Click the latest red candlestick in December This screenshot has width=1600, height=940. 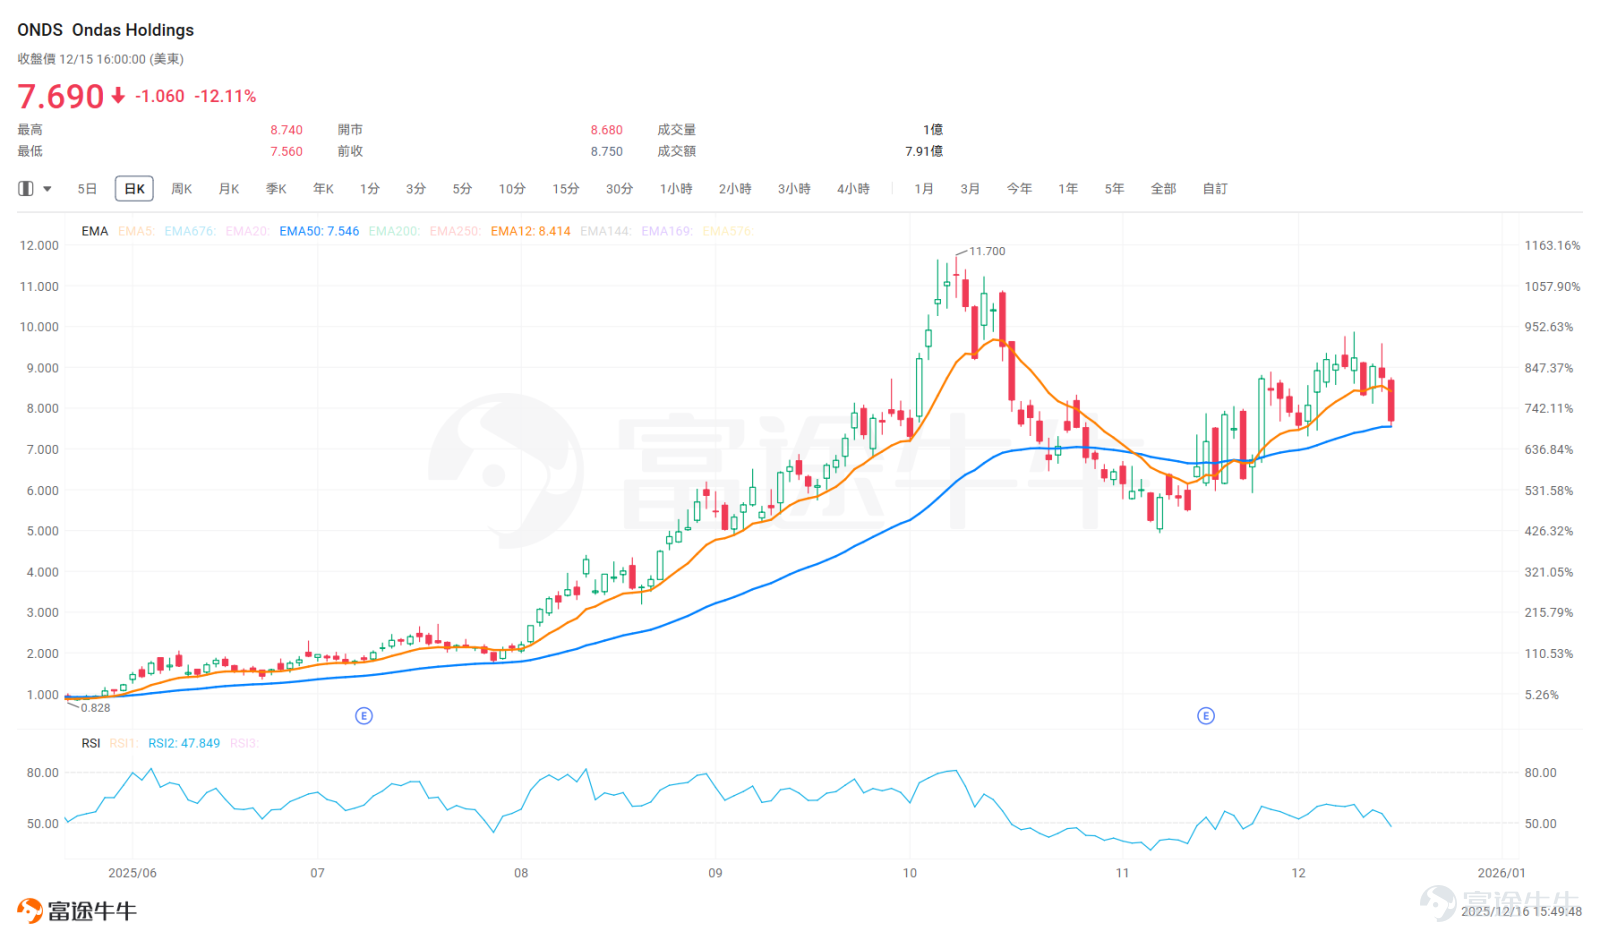[1391, 400]
